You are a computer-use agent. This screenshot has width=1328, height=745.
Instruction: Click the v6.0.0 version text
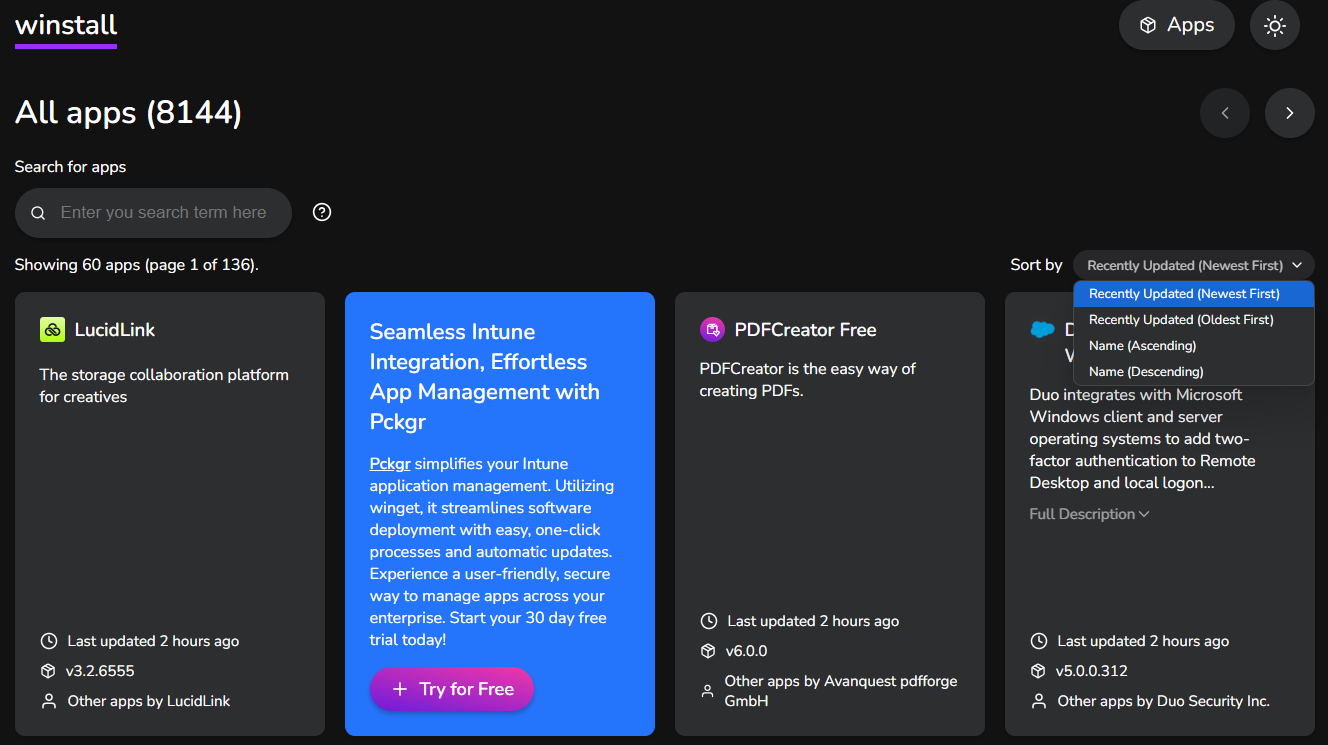click(746, 651)
